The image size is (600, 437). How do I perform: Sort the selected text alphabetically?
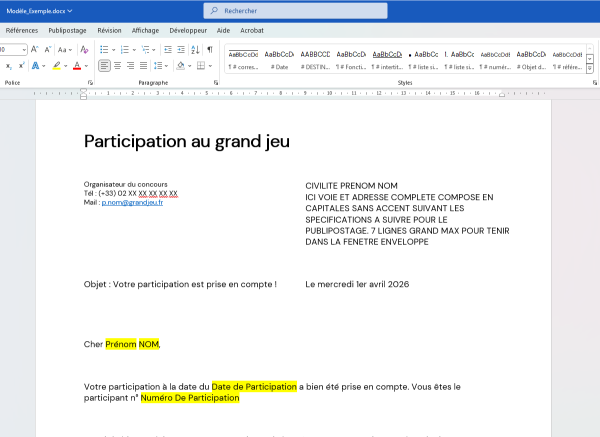pos(194,49)
